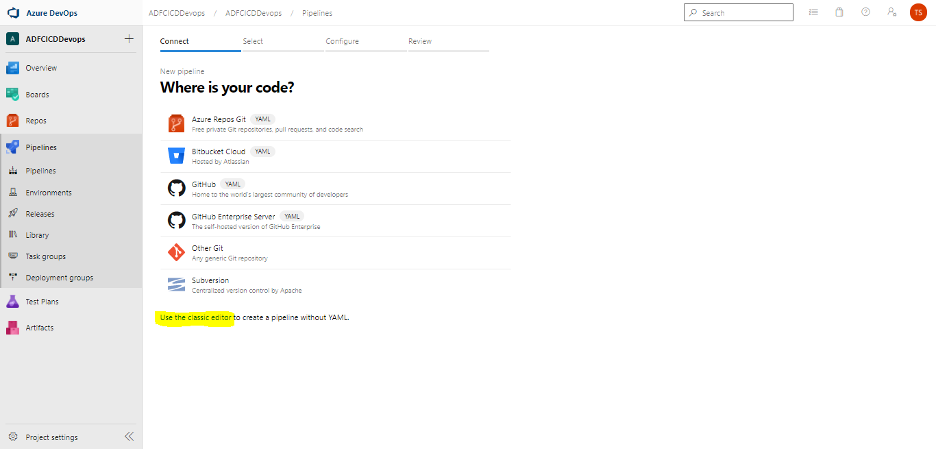
Task: Click the GitHub octocat icon
Action: pos(177,189)
